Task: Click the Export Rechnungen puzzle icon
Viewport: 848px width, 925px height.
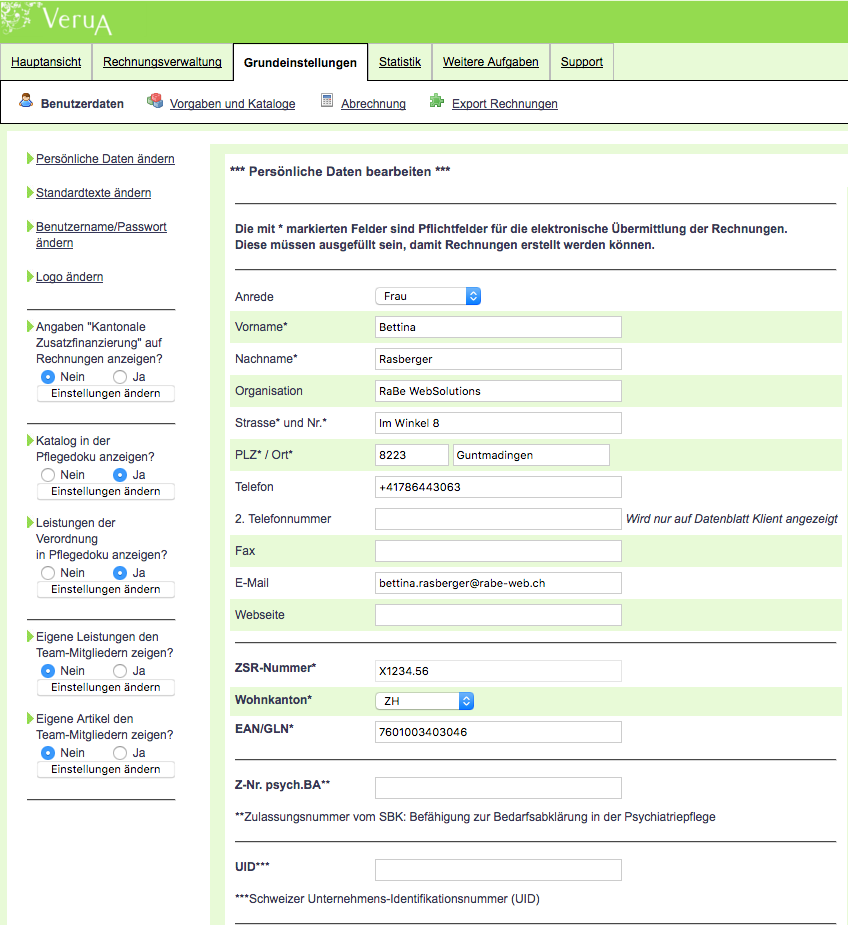Action: click(437, 101)
